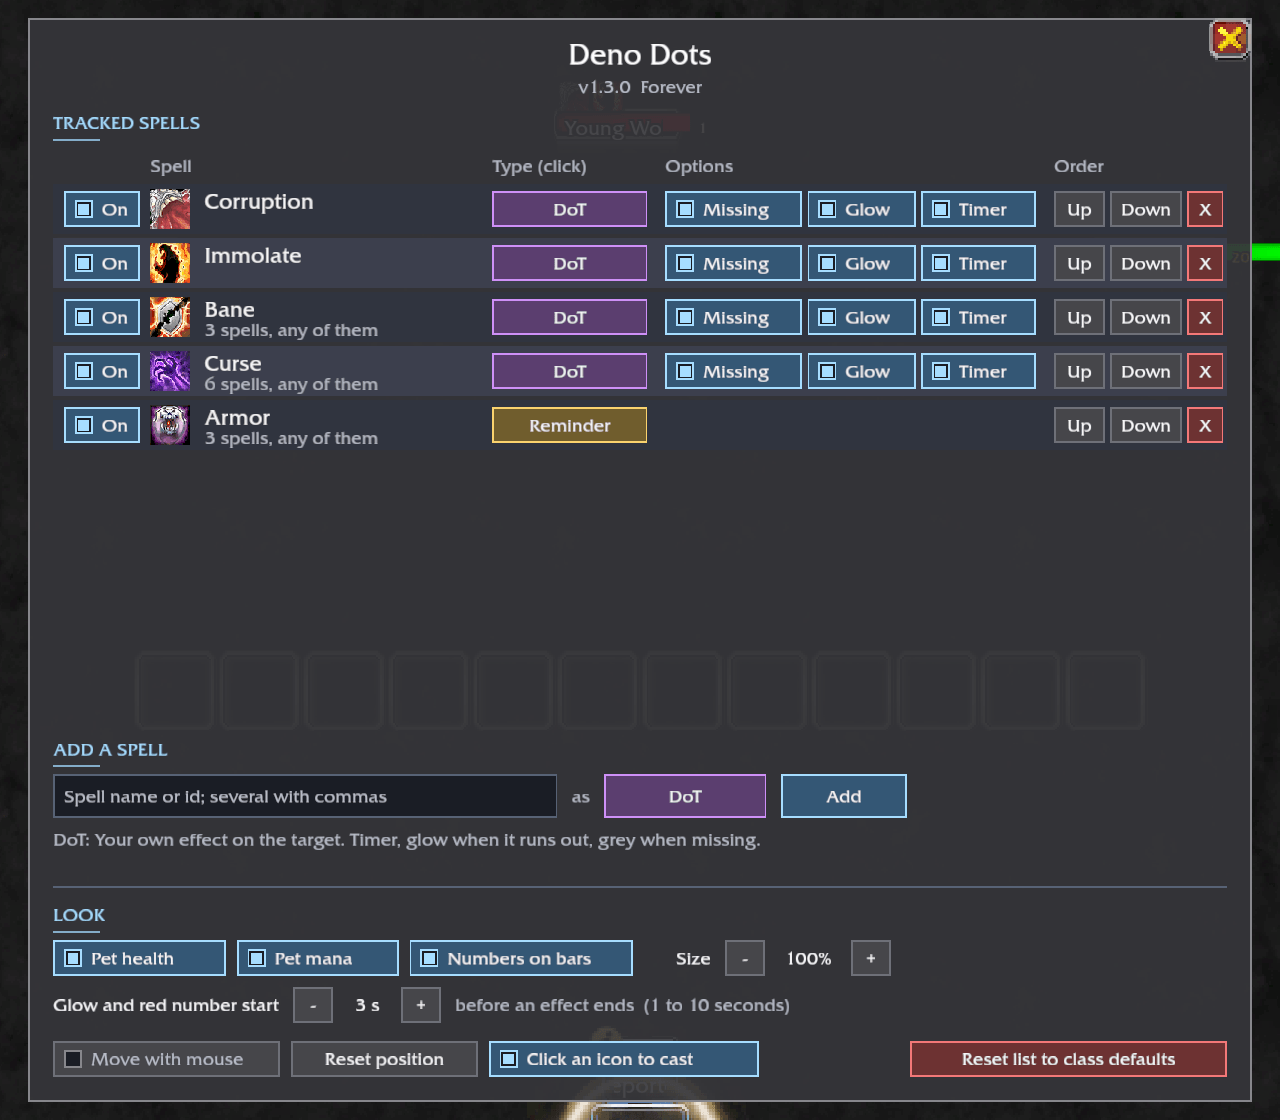This screenshot has width=1280, height=1120.
Task: Toggle Click an icon to cast
Action: click(624, 1059)
